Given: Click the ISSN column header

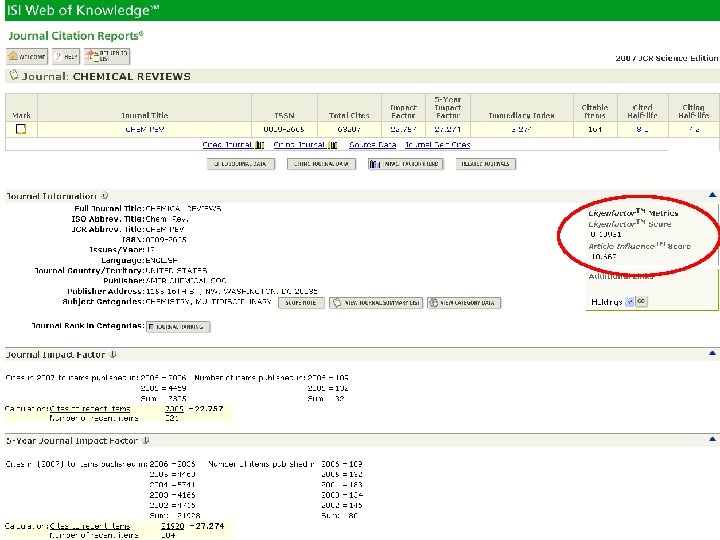Looking at the screenshot, I should (x=284, y=115).
